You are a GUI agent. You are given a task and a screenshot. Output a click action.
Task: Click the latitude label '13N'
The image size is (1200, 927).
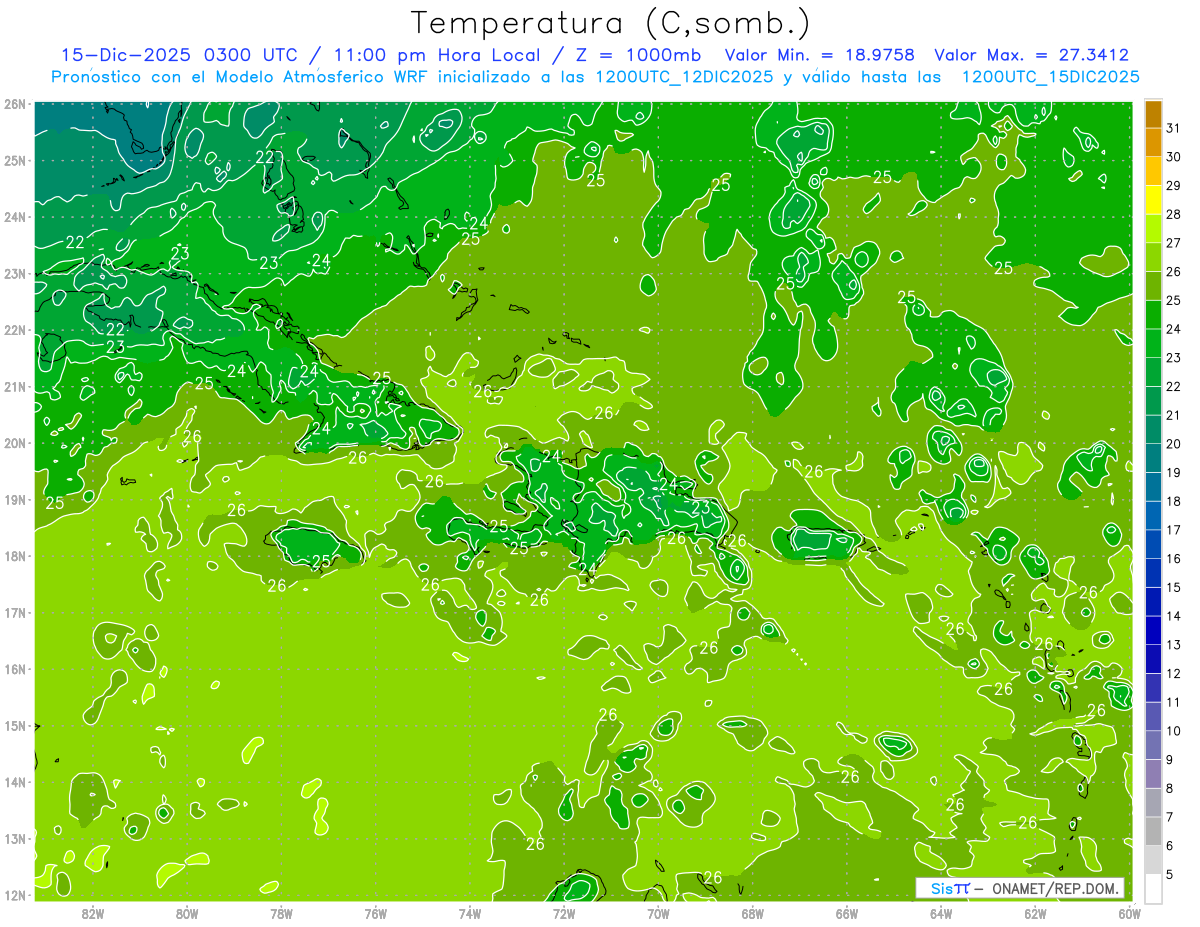click(15, 838)
